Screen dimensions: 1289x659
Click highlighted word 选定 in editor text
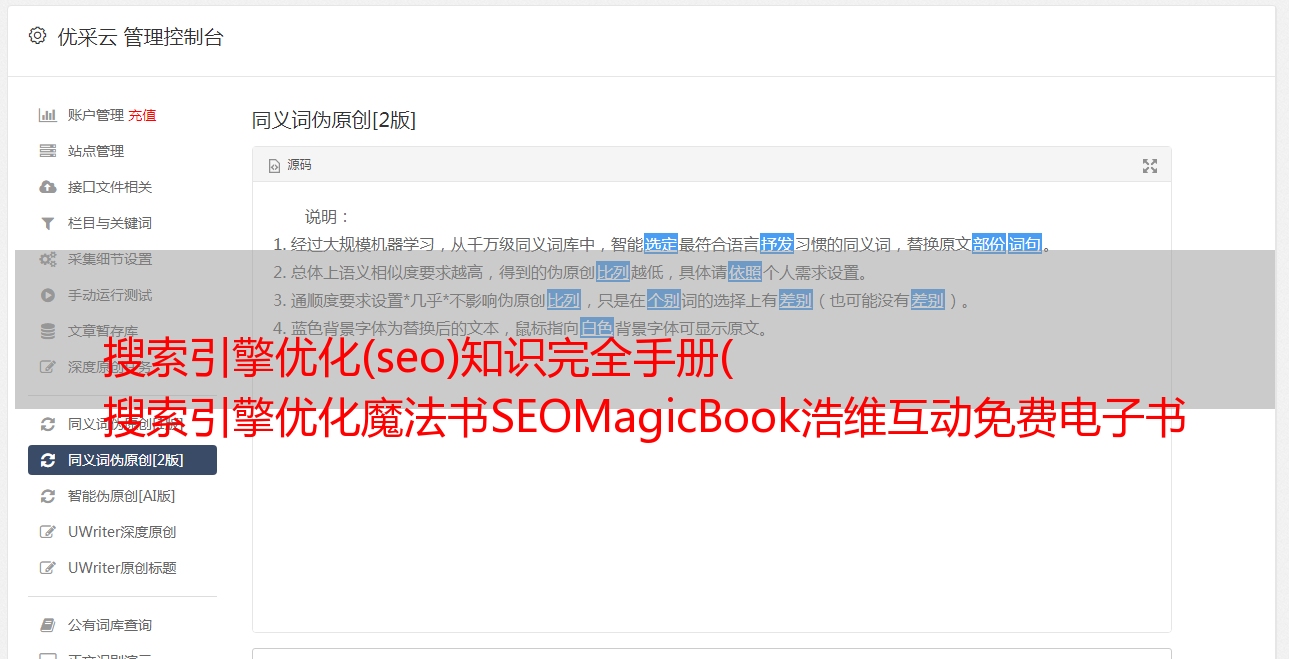pyautogui.click(x=661, y=244)
